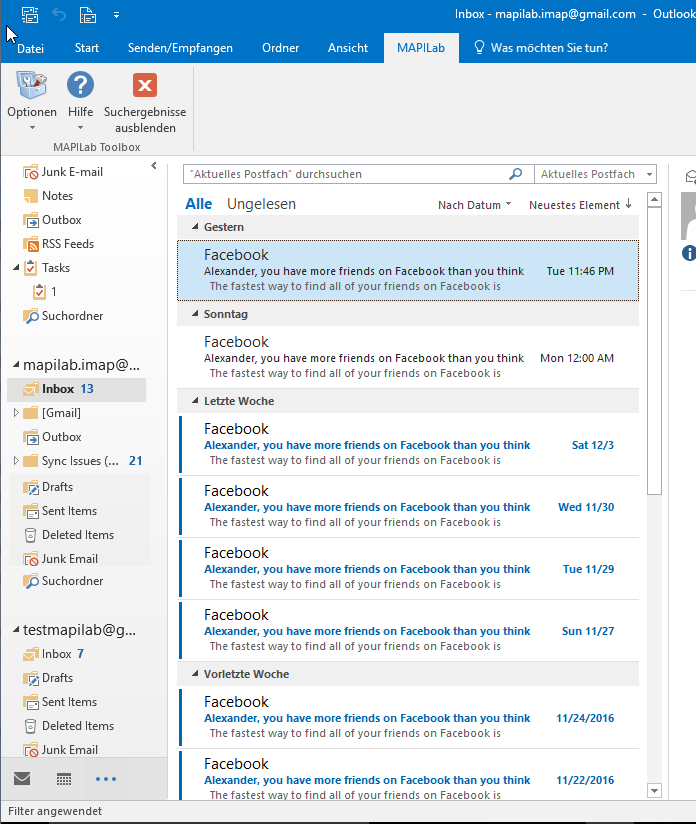Toggle Neuestes Element sort order
The image size is (696, 824).
580,205
